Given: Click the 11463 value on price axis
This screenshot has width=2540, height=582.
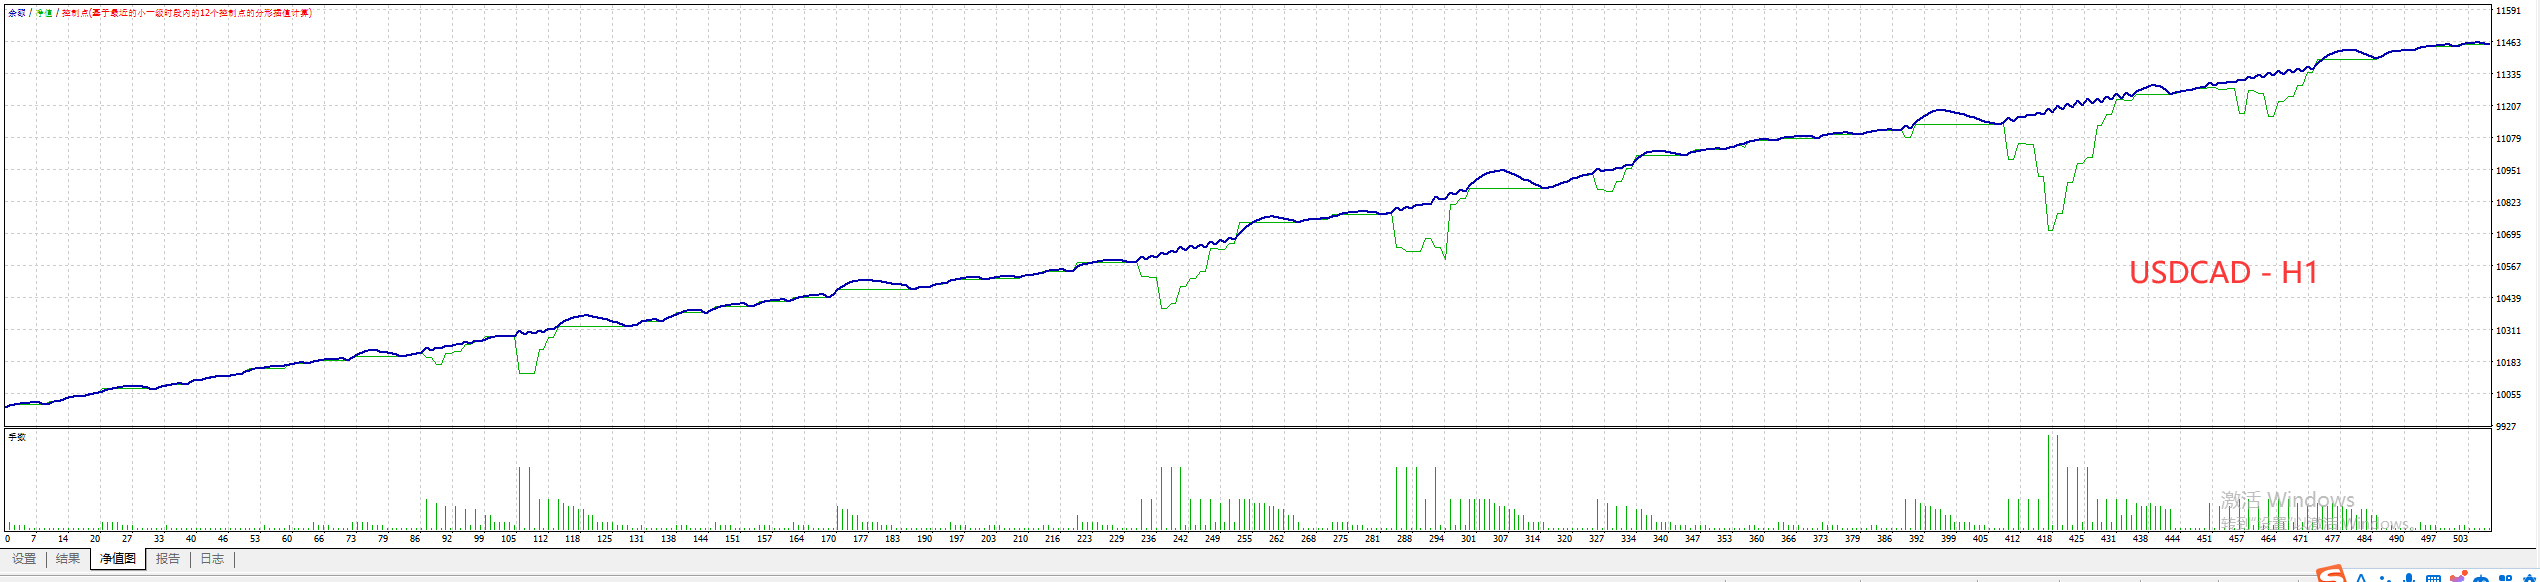Looking at the screenshot, I should tap(2508, 43).
